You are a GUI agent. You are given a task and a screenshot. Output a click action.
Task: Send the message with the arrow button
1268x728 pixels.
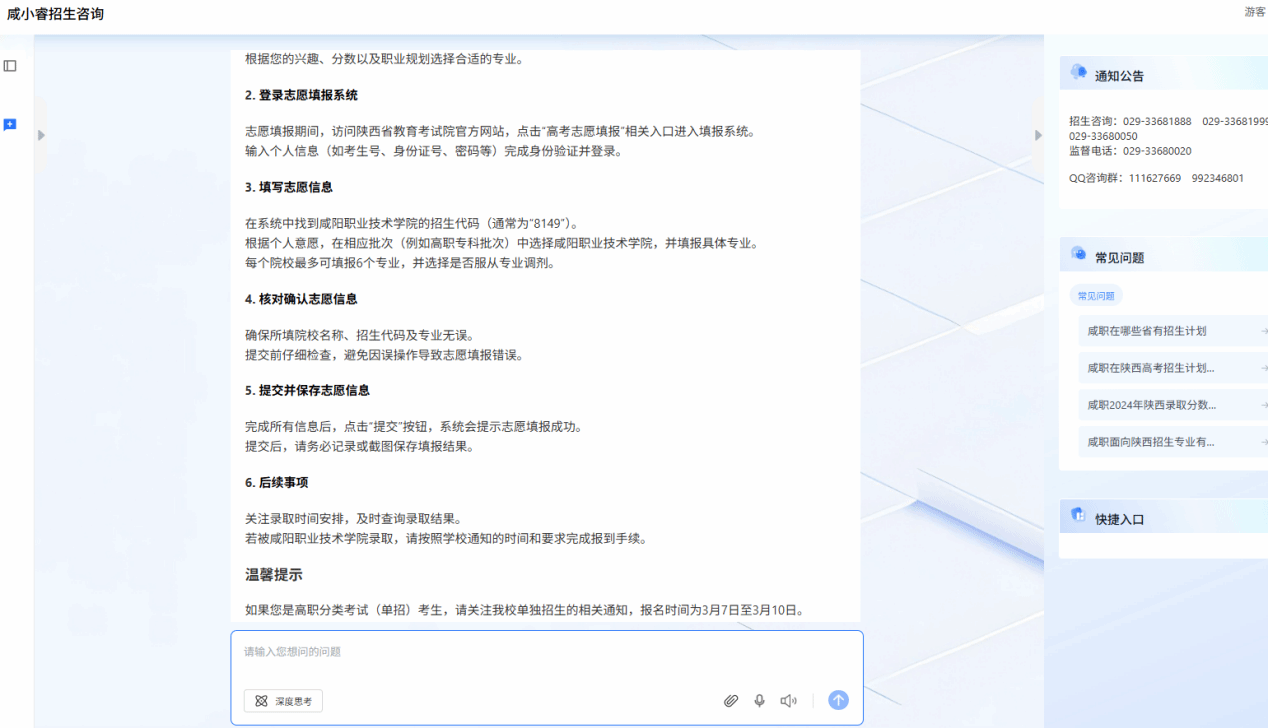tap(838, 700)
